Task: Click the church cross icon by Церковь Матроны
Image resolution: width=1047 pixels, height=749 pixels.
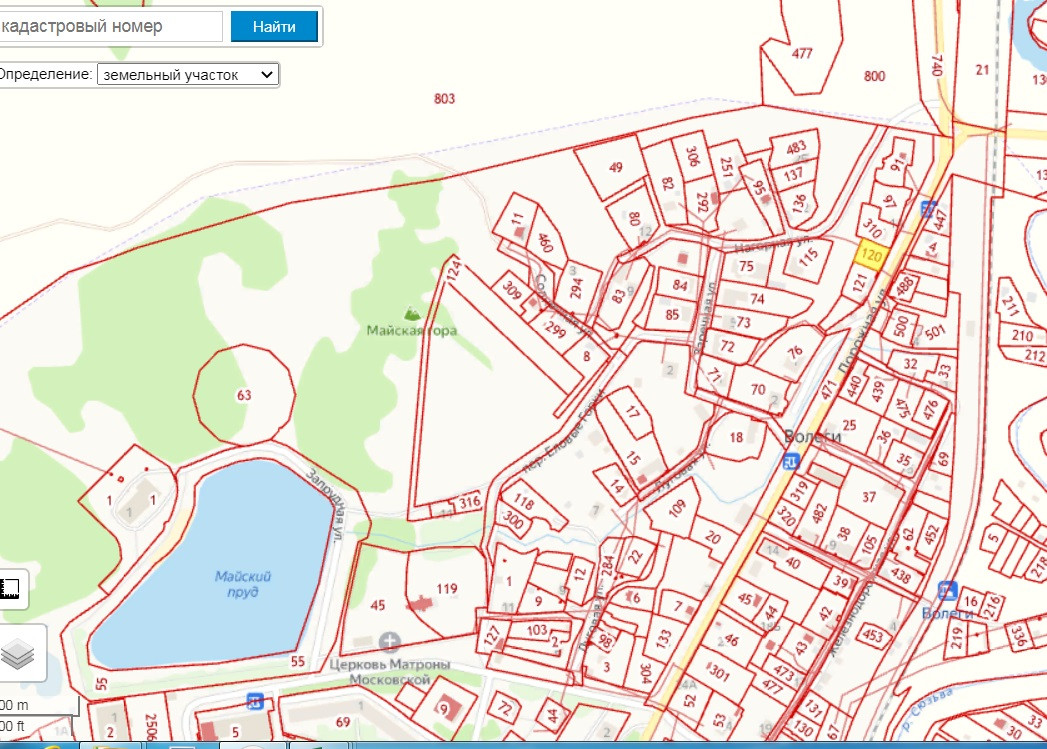Action: pyautogui.click(x=391, y=642)
